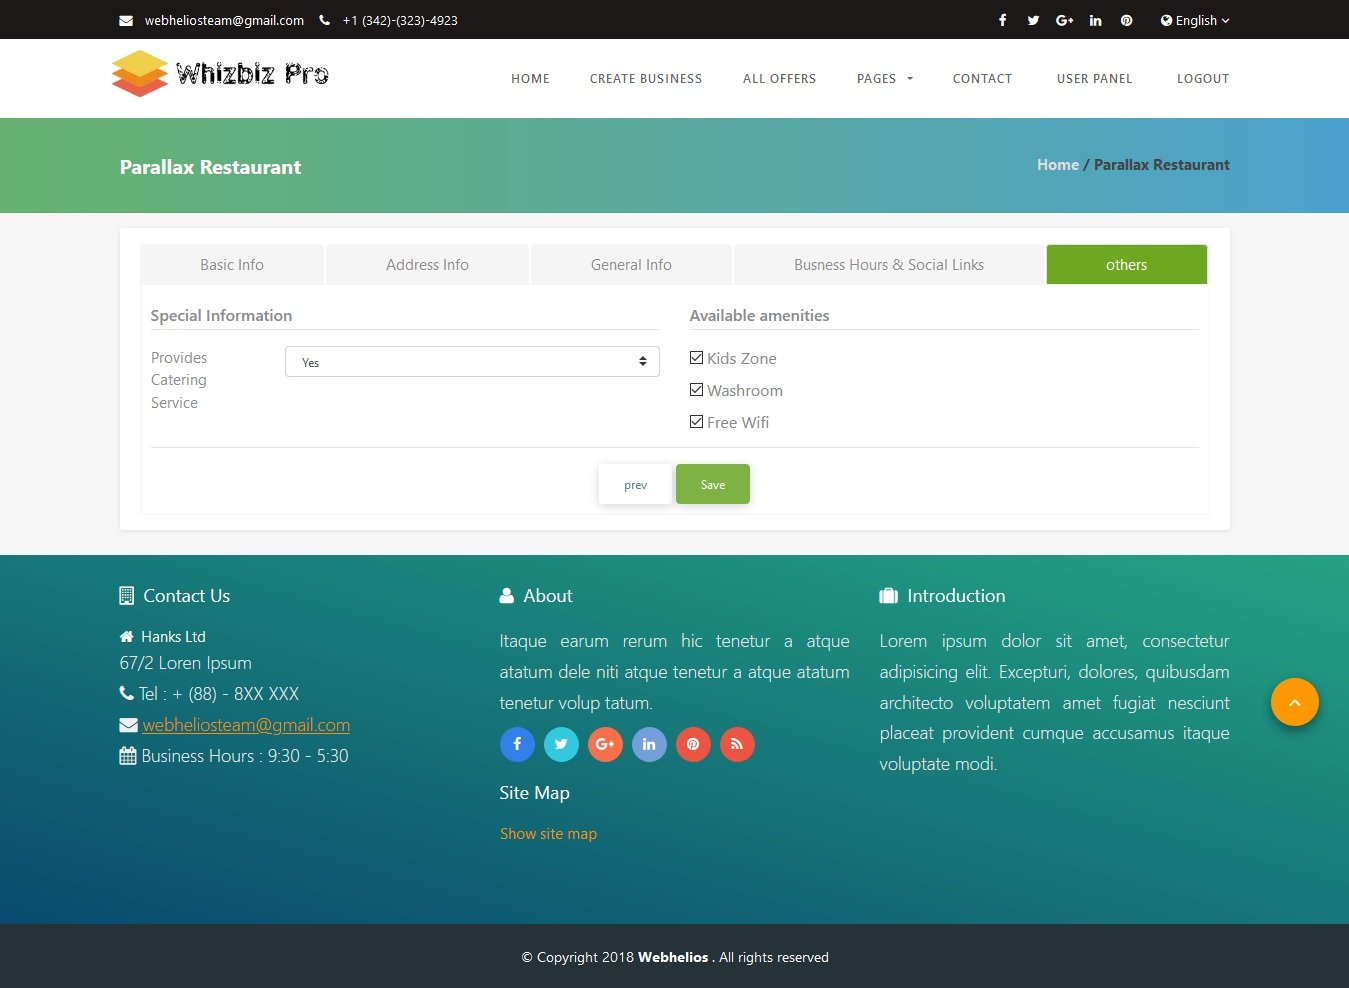
Task: Open Busness Hours & Social Links tab
Action: coord(888,265)
